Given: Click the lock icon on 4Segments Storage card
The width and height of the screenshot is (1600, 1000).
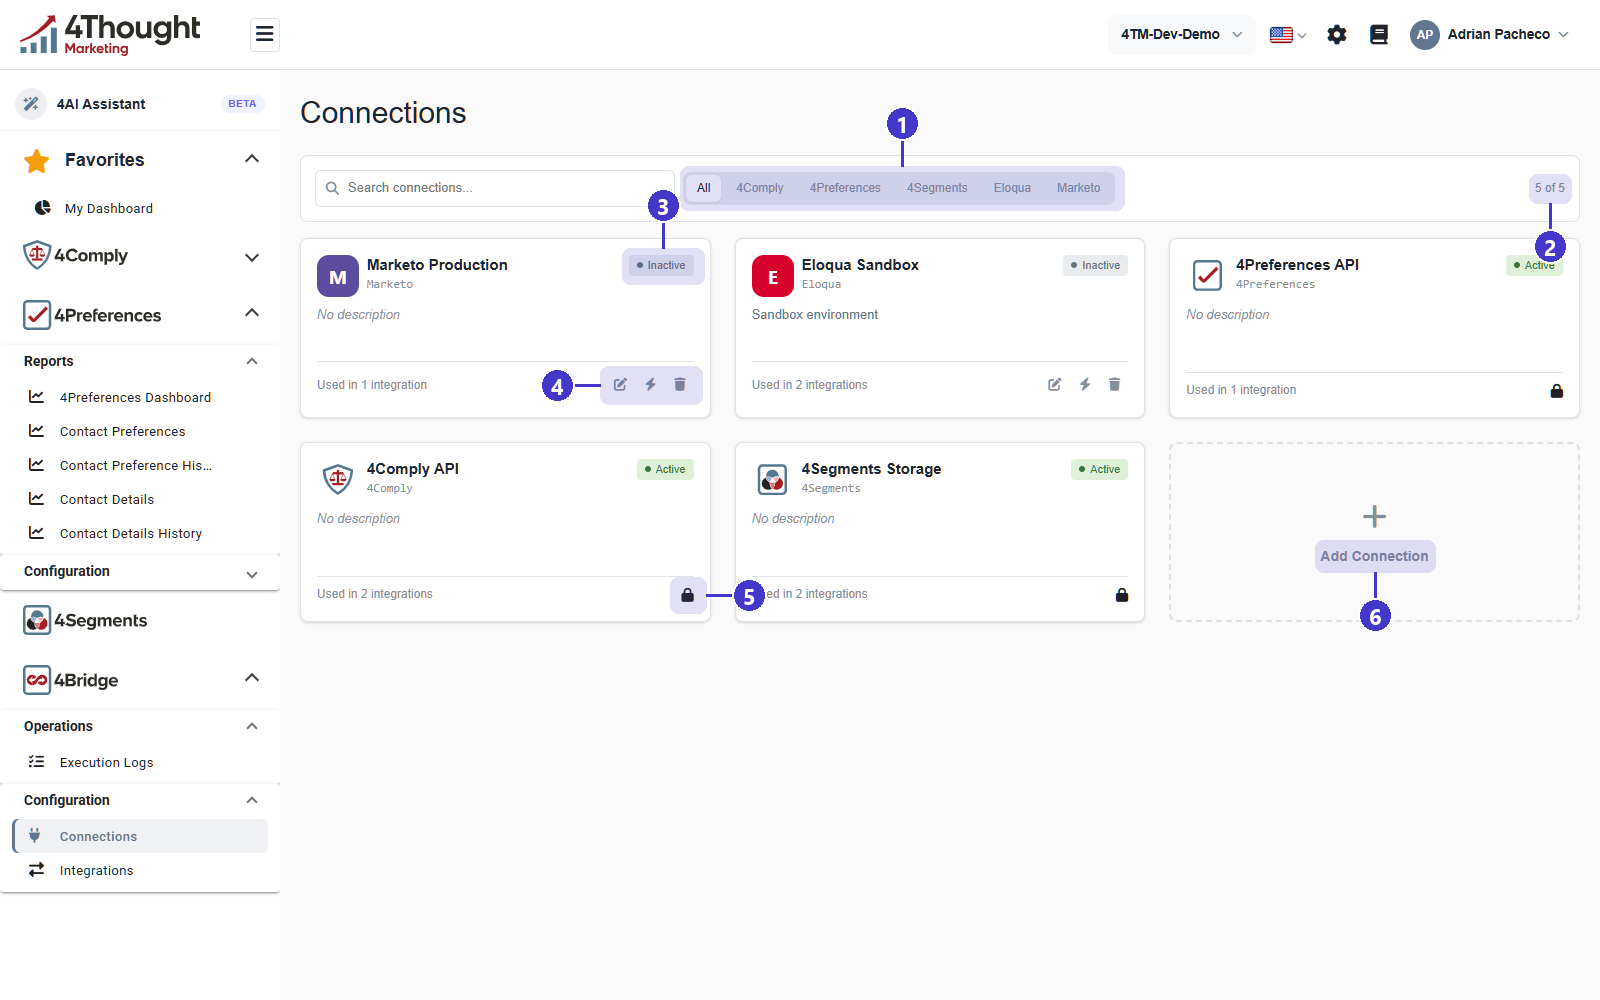Looking at the screenshot, I should (1122, 595).
